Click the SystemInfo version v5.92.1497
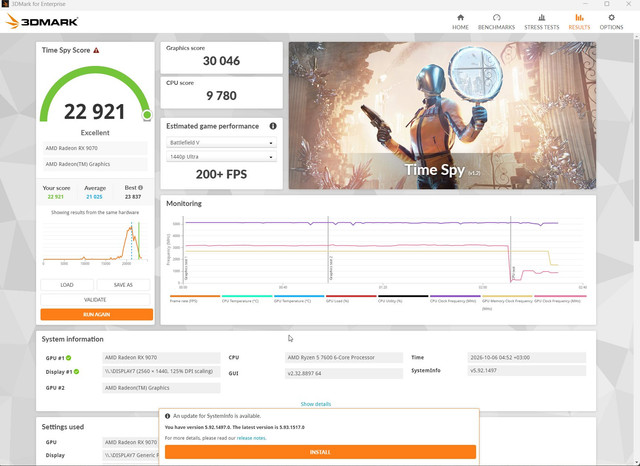The image size is (640, 466). pos(527,371)
